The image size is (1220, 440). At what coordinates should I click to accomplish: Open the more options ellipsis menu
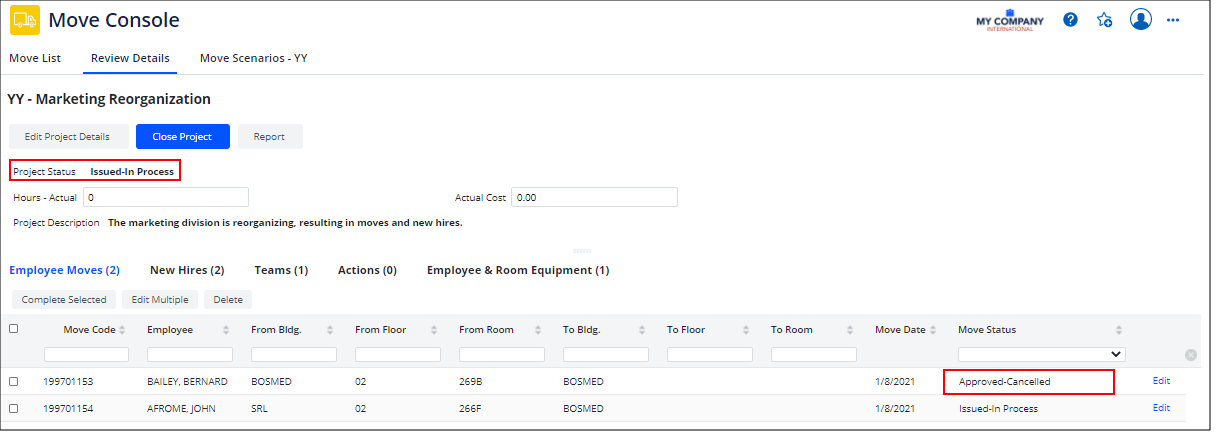pyautogui.click(x=1173, y=19)
